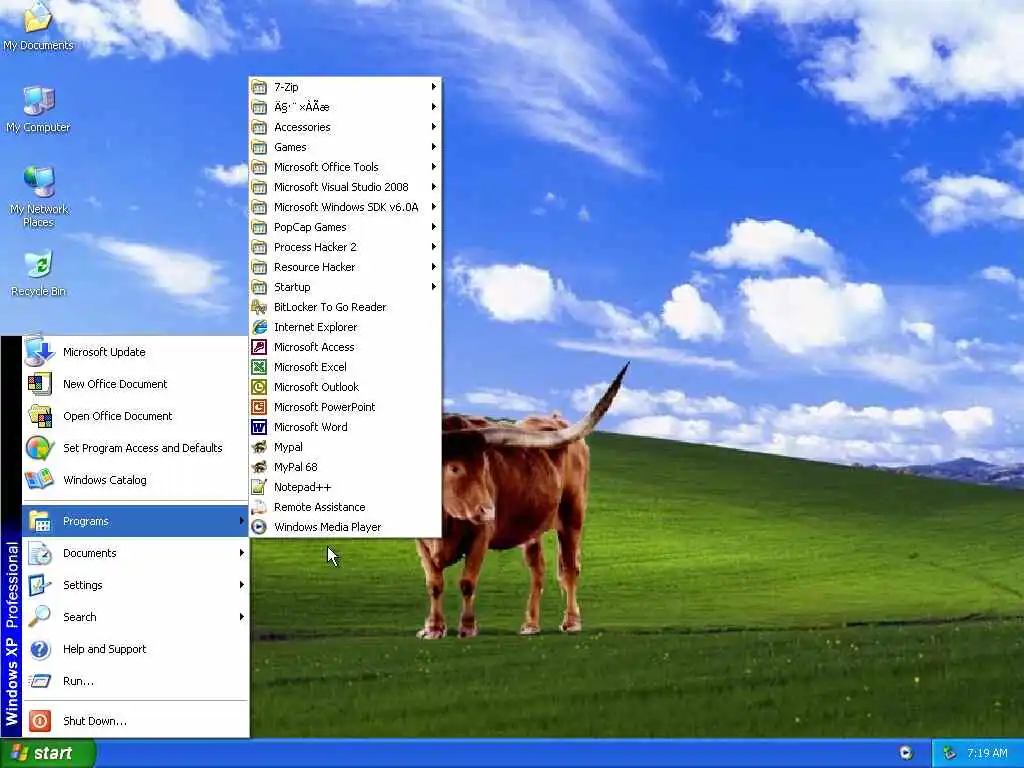The height and width of the screenshot is (768, 1024).
Task: Open the Search menu entry
Action: coord(135,616)
